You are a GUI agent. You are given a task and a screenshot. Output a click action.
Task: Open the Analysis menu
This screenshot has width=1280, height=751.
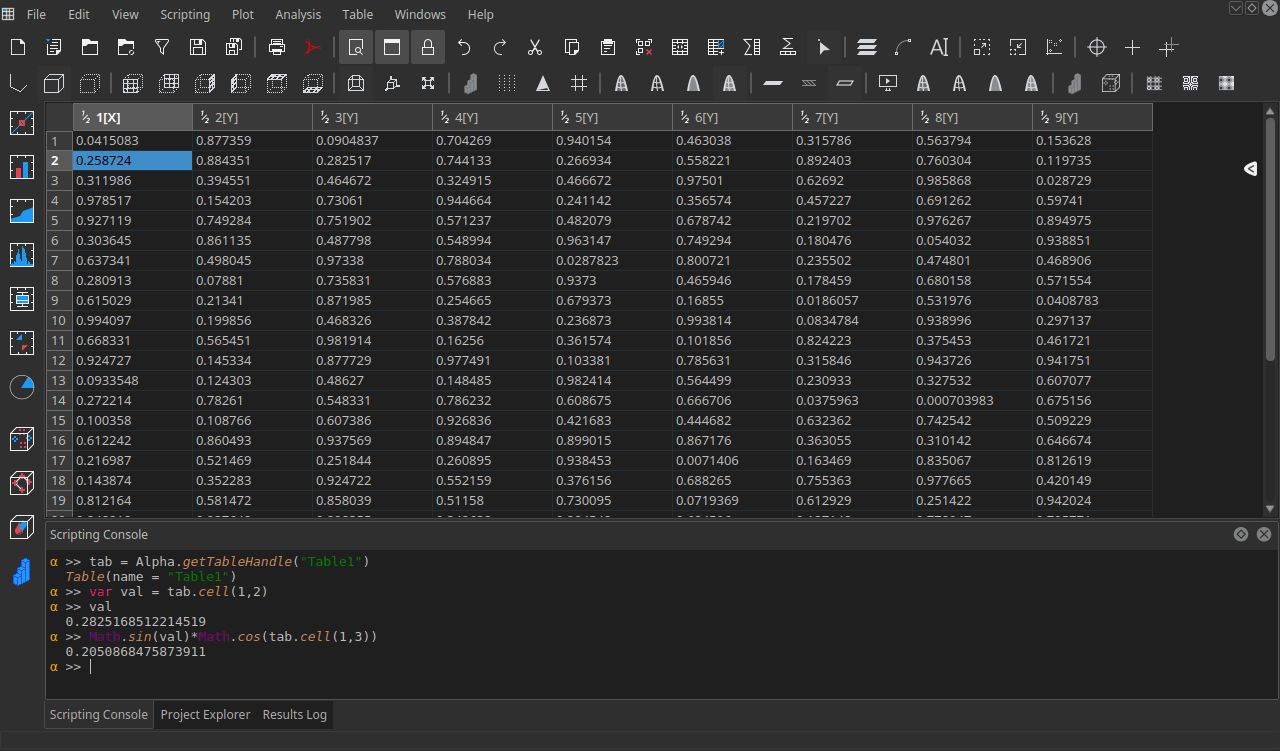pyautogui.click(x=297, y=14)
